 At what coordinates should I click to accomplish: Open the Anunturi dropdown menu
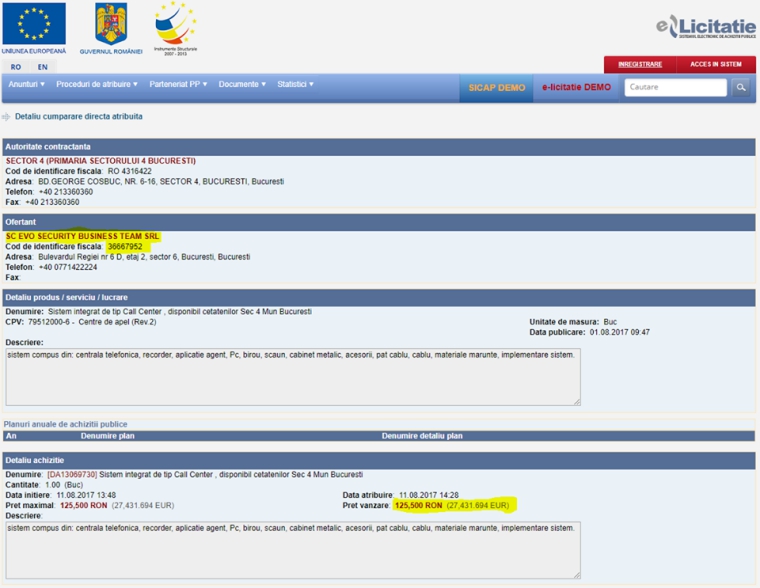click(27, 84)
